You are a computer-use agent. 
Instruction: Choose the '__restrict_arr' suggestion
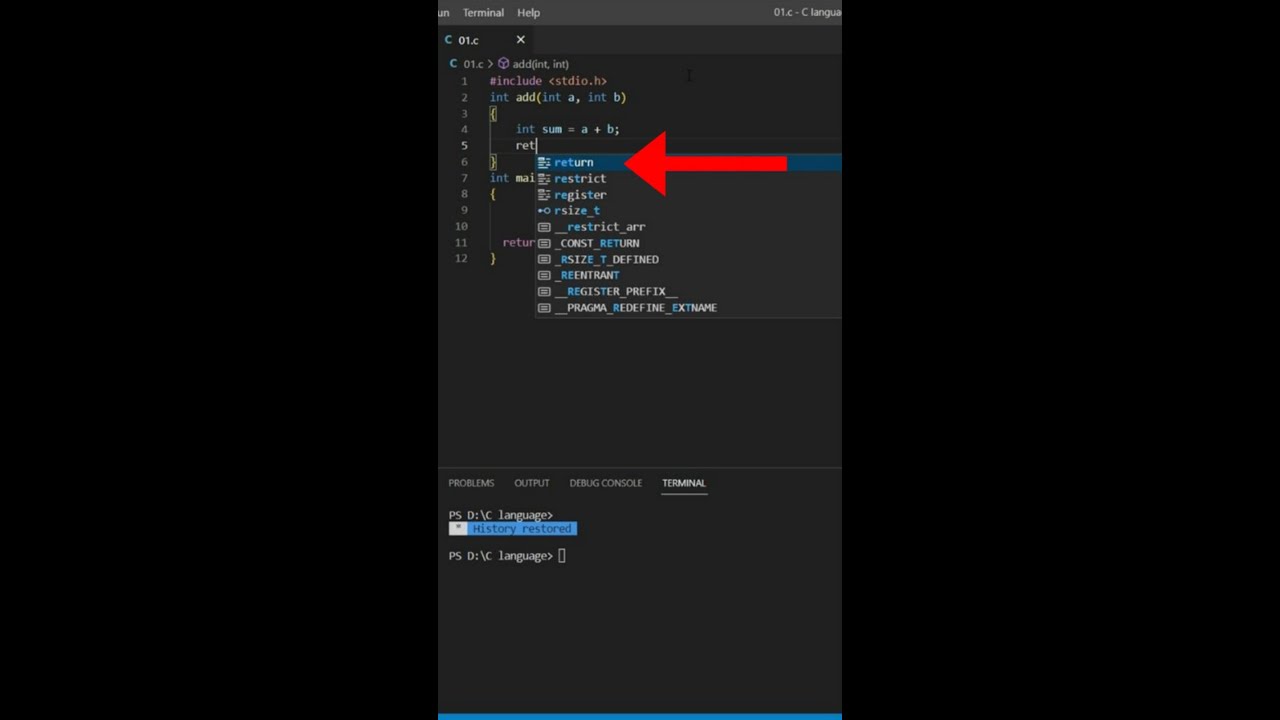coord(688,227)
